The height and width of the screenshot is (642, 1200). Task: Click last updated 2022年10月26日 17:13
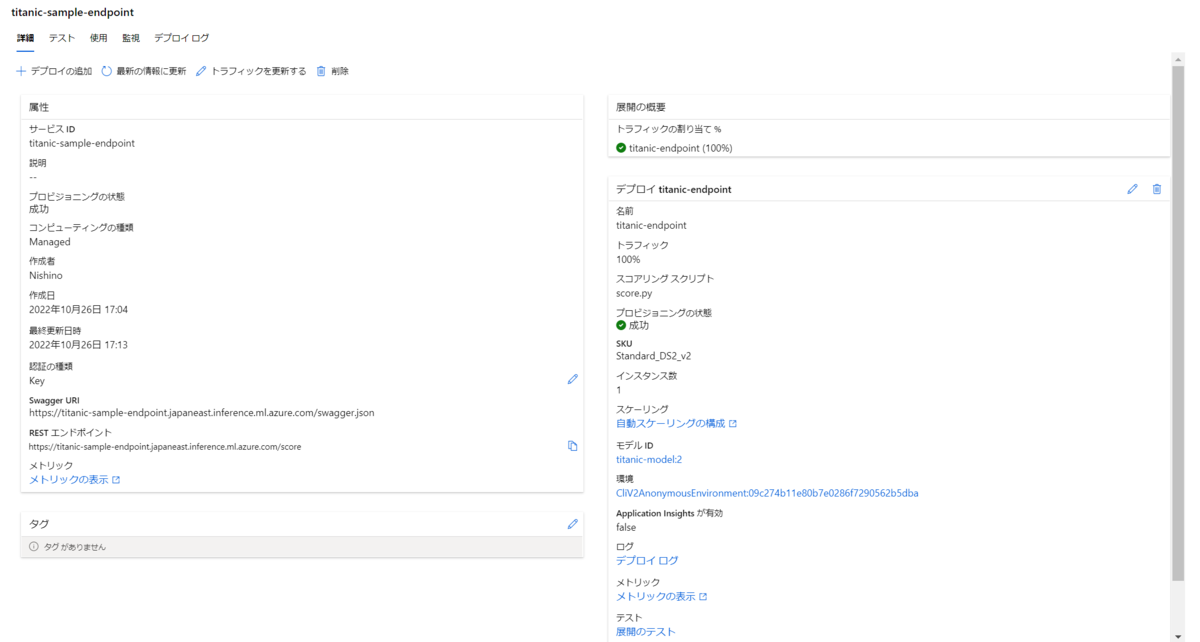(x=79, y=345)
